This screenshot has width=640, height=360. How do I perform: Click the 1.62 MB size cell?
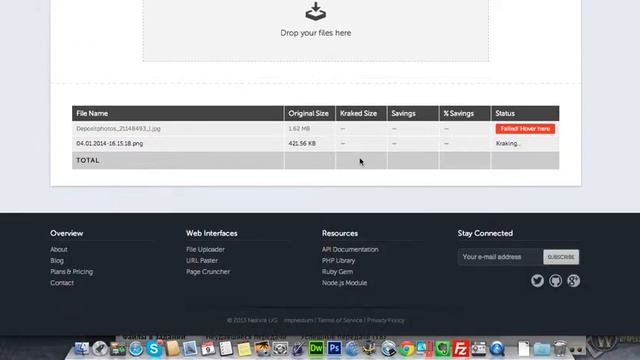pyautogui.click(x=299, y=129)
